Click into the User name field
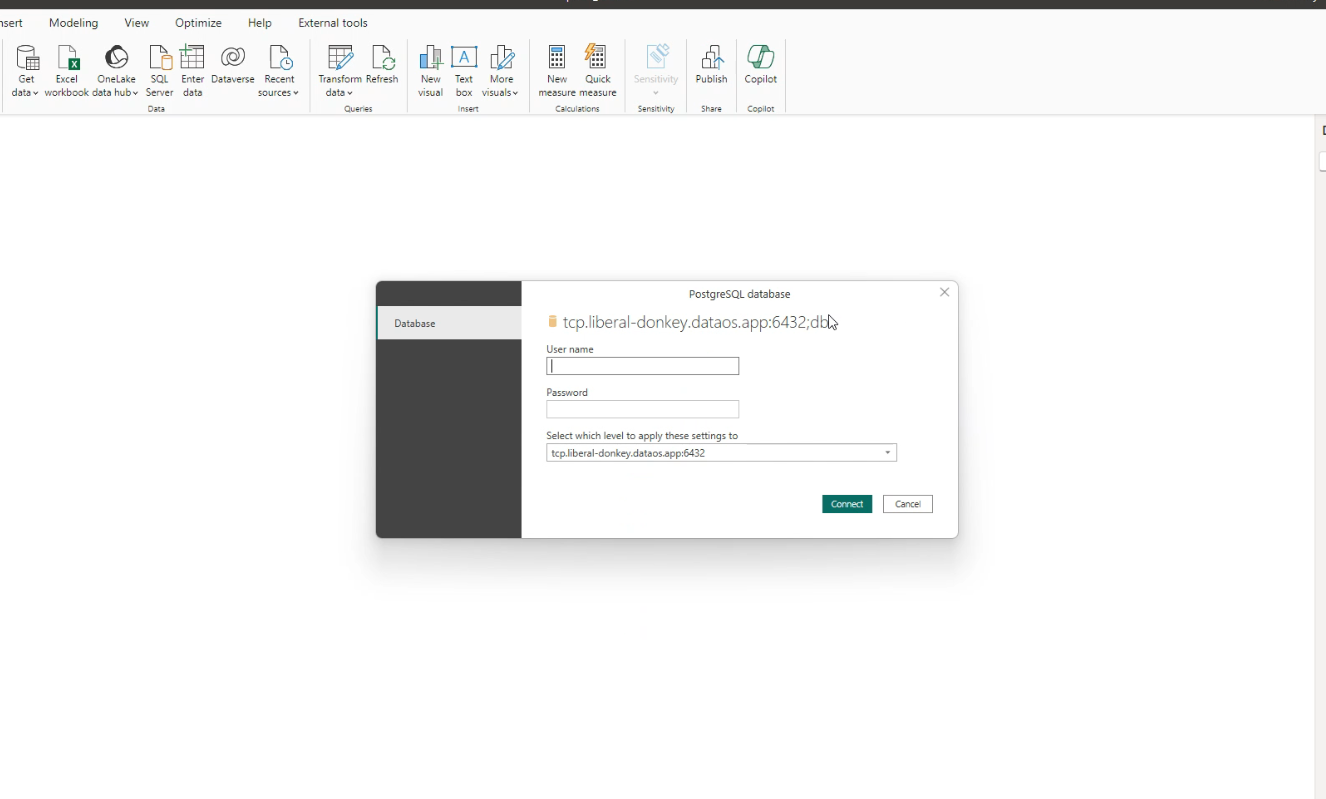The width and height of the screenshot is (1326, 799). (x=643, y=366)
